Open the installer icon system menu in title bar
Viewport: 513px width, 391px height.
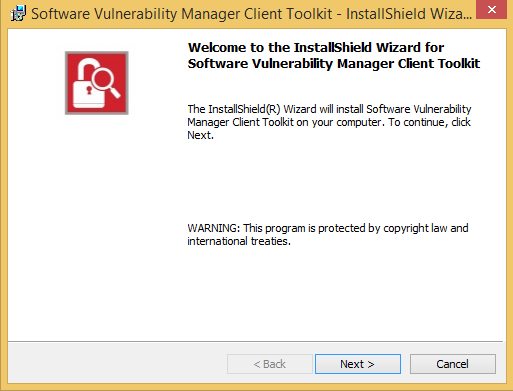click(x=18, y=13)
